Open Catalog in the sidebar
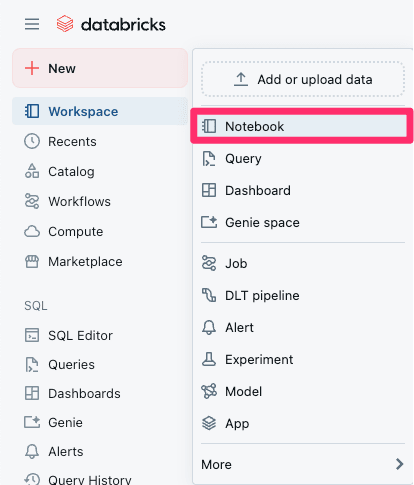The image size is (414, 485). [100, 171]
